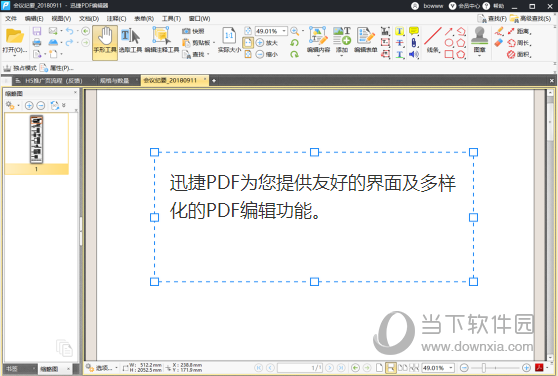Screen dimensions: 558x376
Task: Open the 工具(T) menu
Action: [x=172, y=18]
